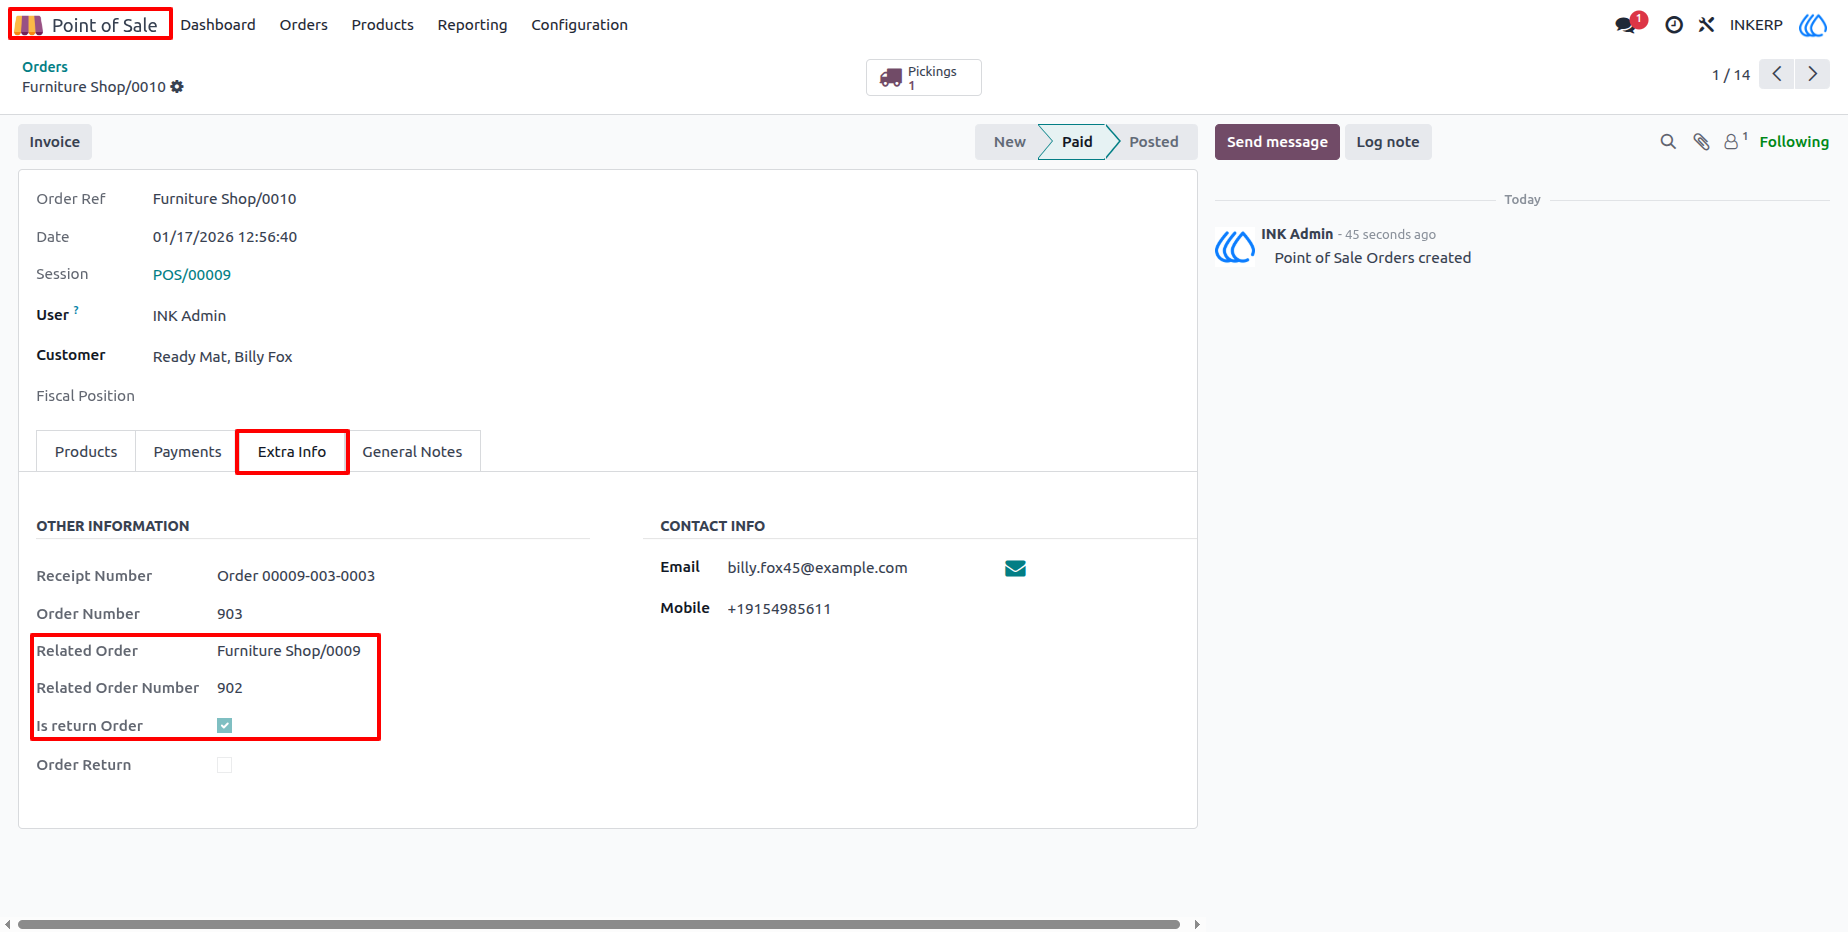This screenshot has width=1848, height=932.
Task: Go to the next order record
Action: [1812, 74]
